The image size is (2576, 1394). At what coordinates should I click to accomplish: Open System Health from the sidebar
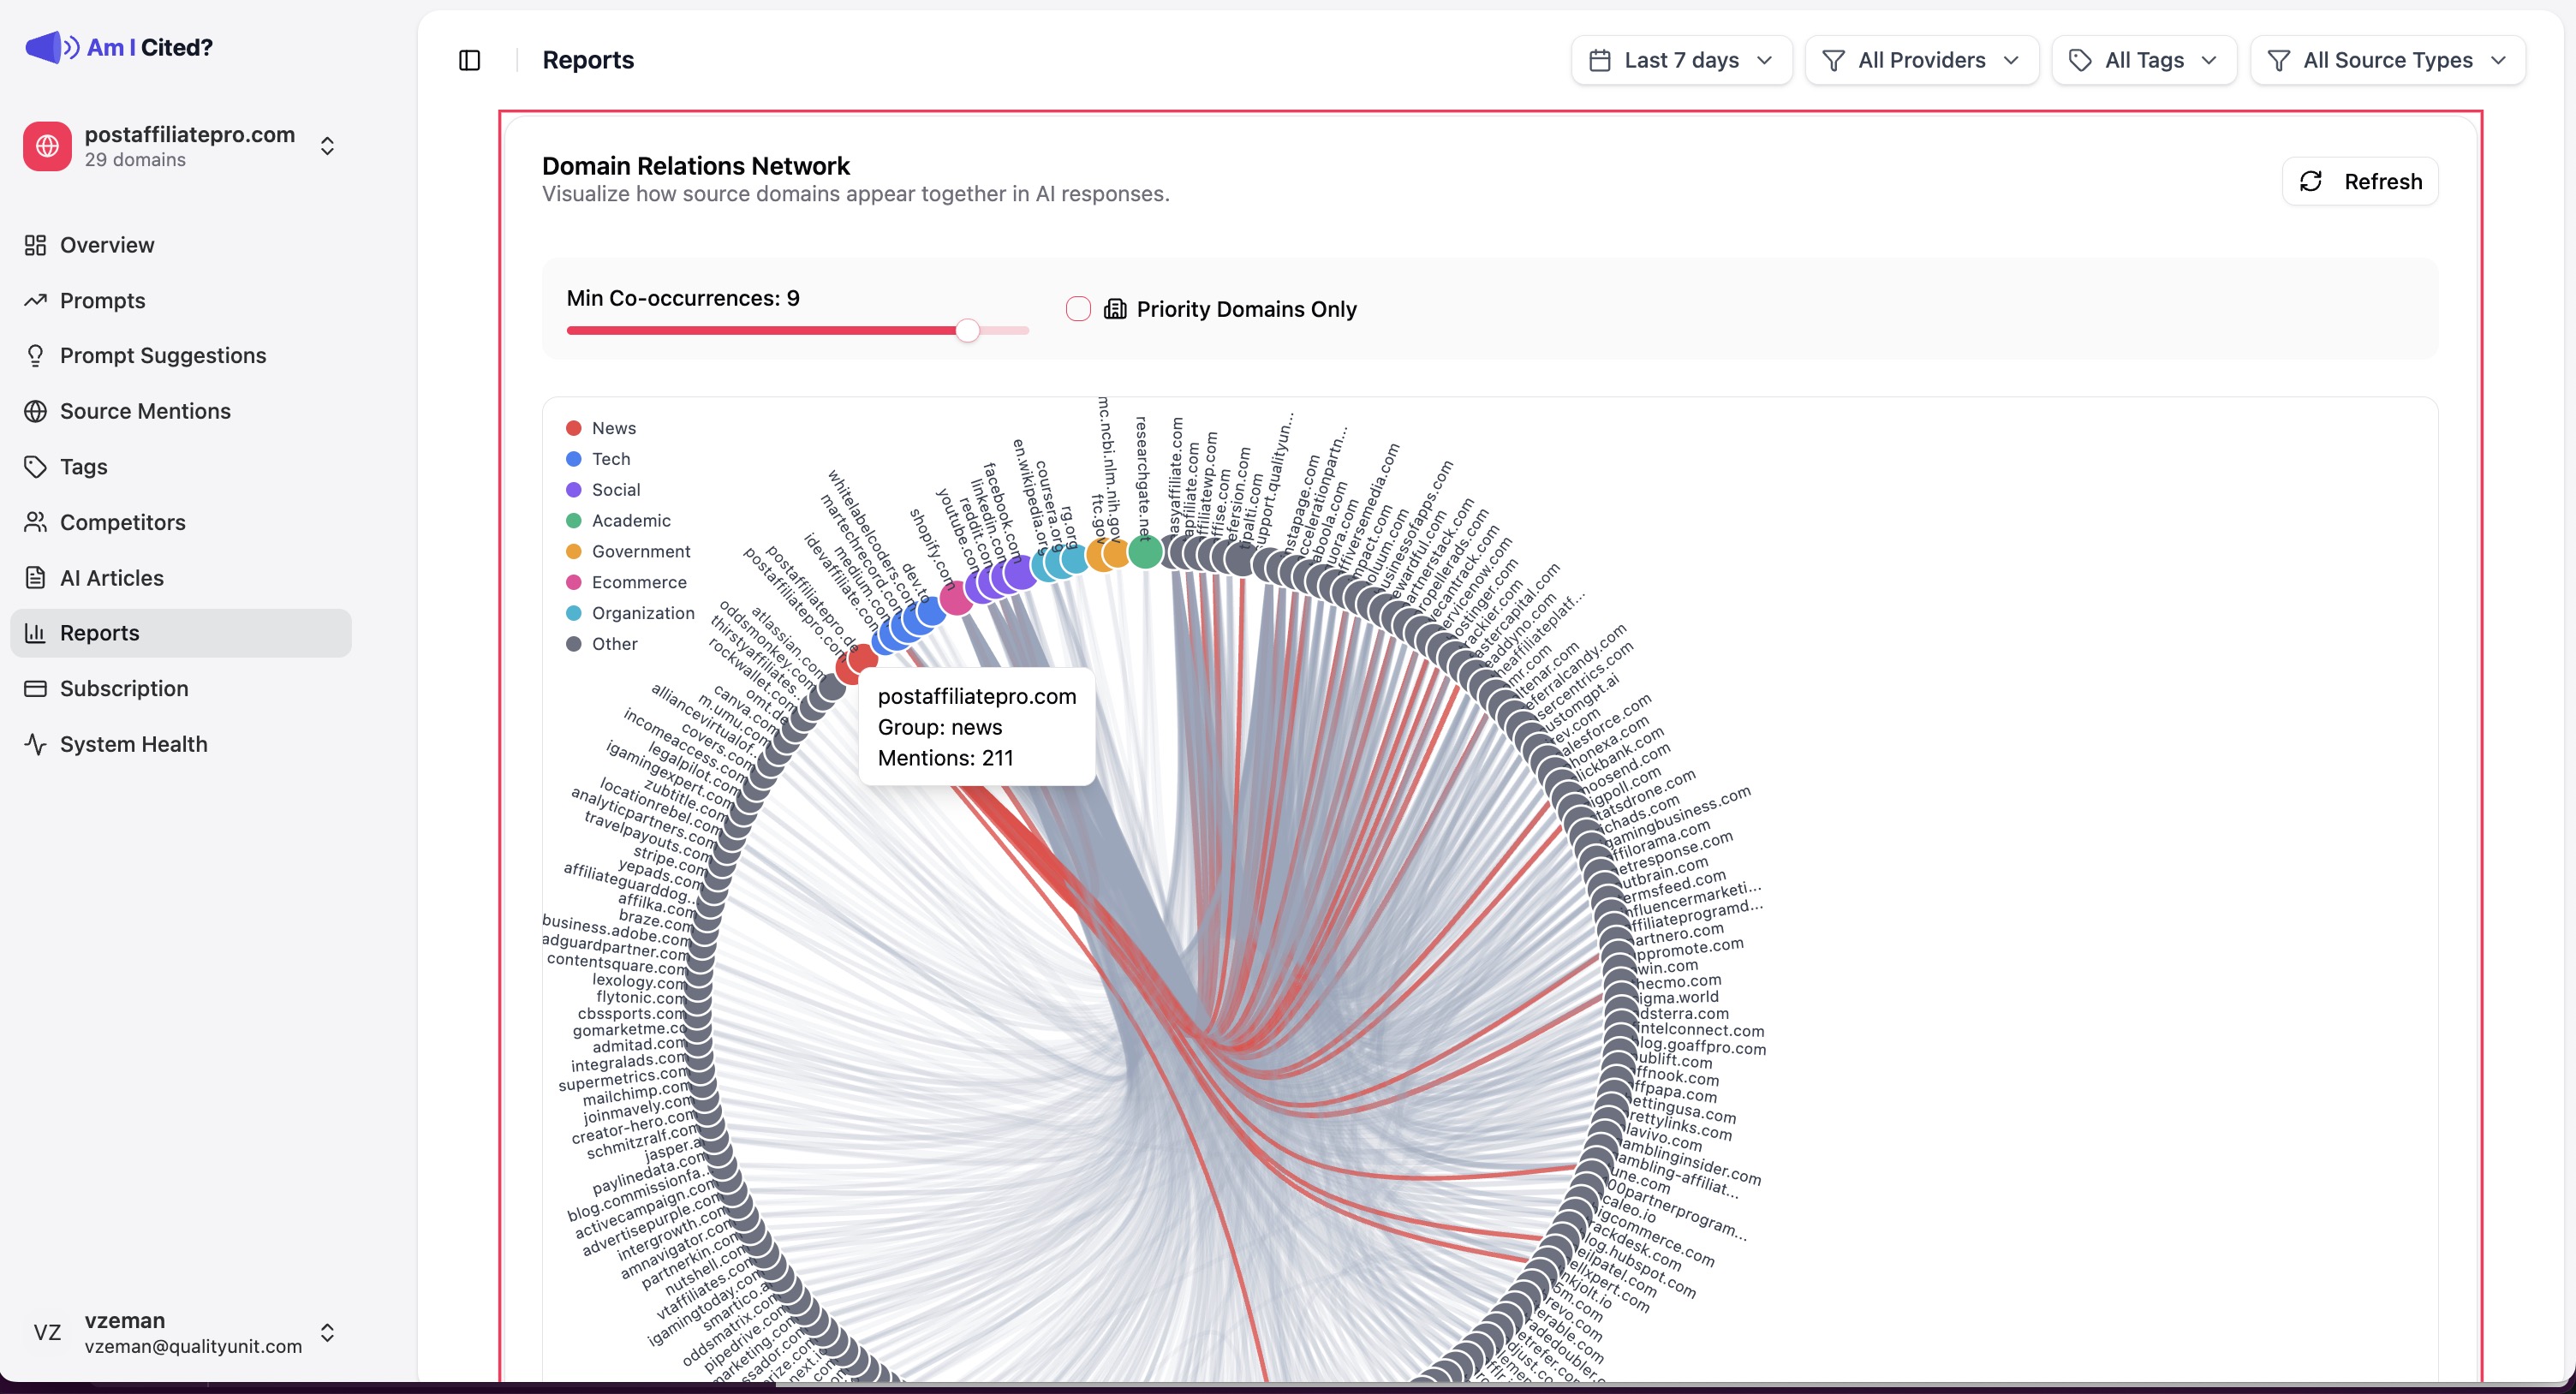[131, 743]
